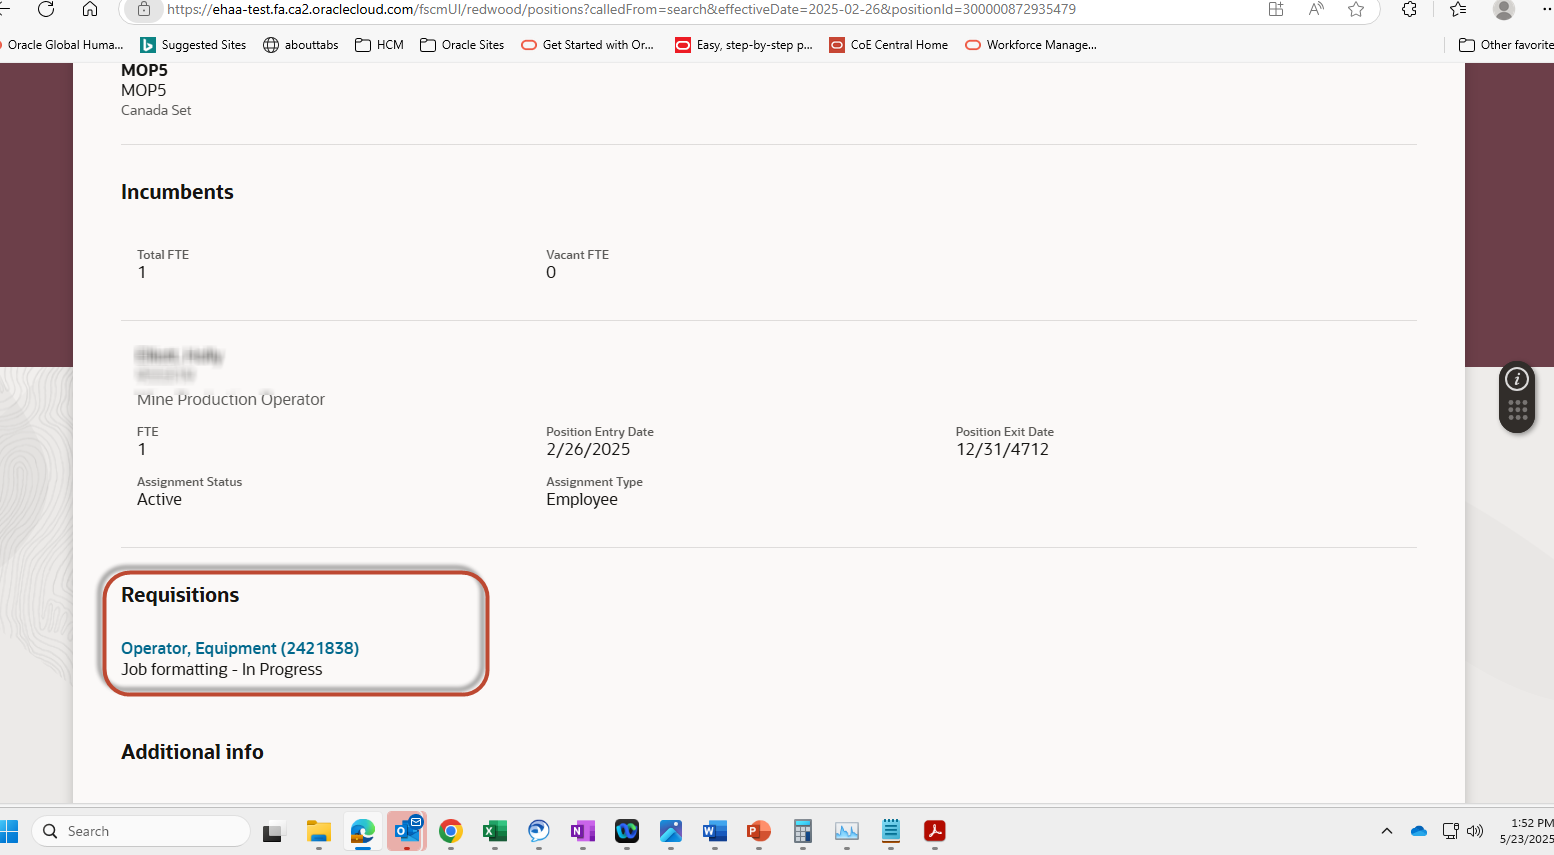Click the browser address bar URL
The height and width of the screenshot is (855, 1554).
click(x=621, y=9)
